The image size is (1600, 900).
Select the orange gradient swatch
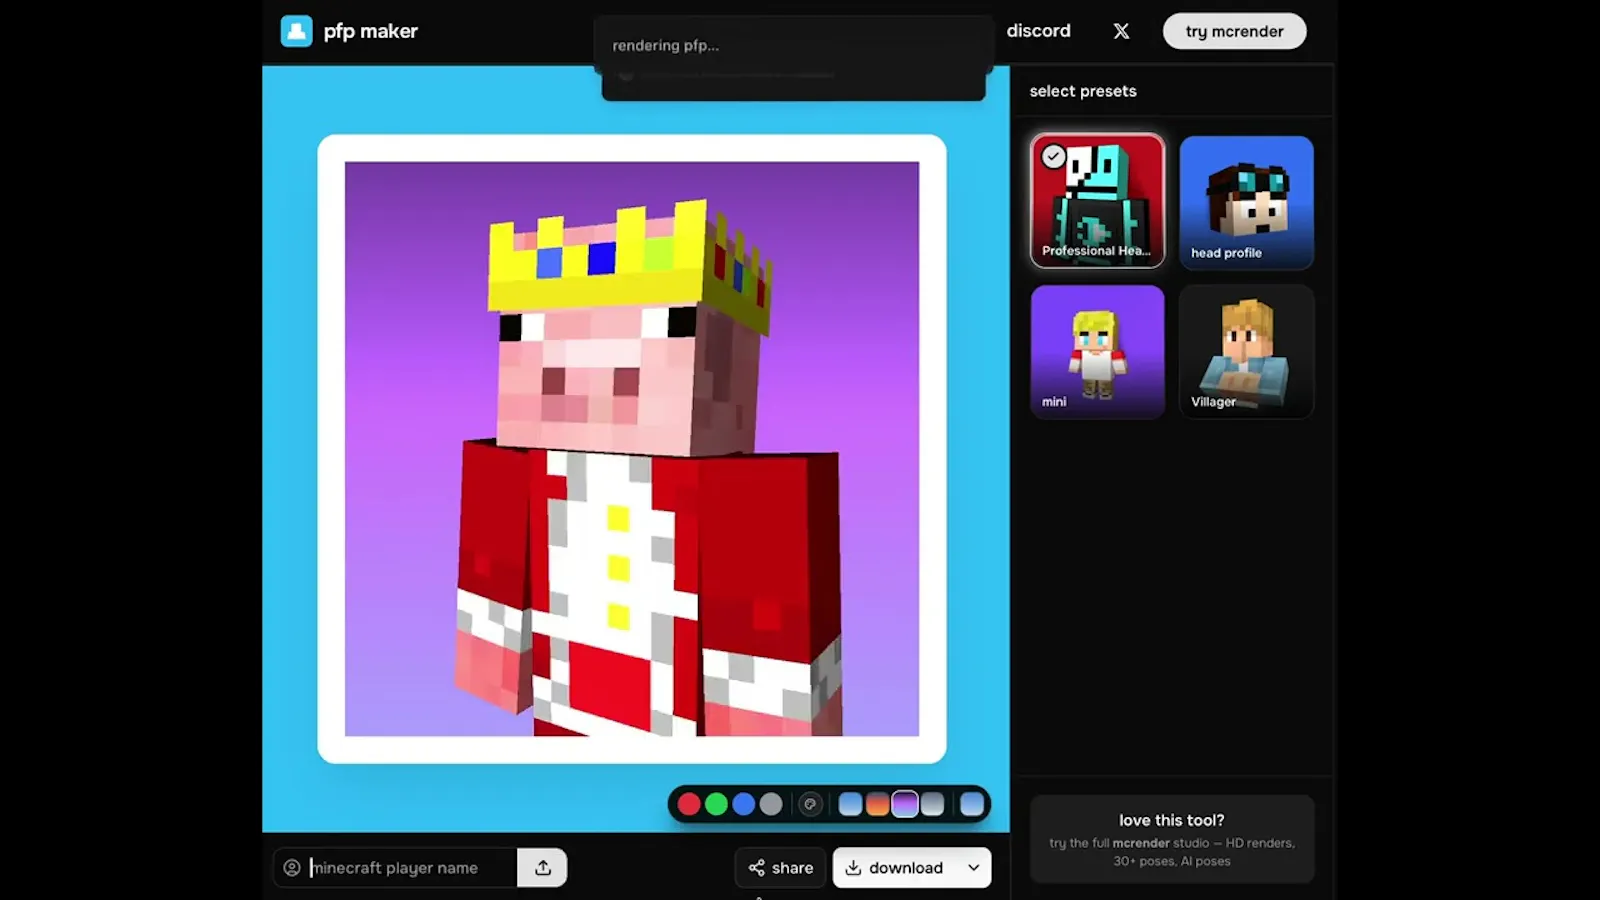[x=878, y=804]
